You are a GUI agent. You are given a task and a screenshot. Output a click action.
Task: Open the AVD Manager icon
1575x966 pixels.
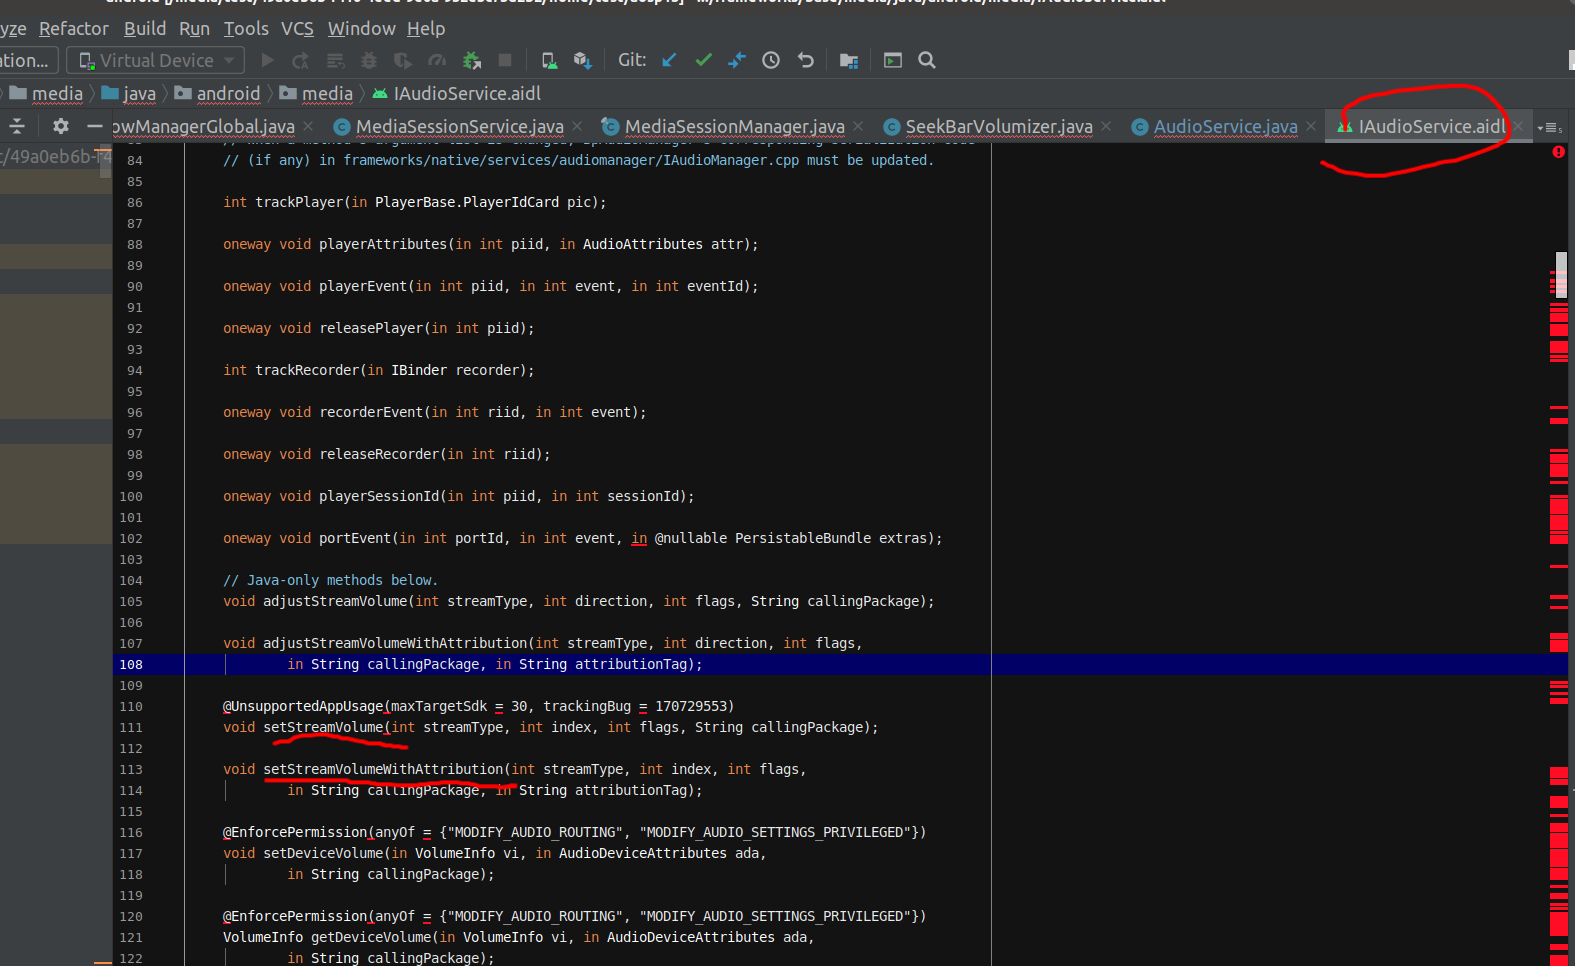click(x=549, y=60)
